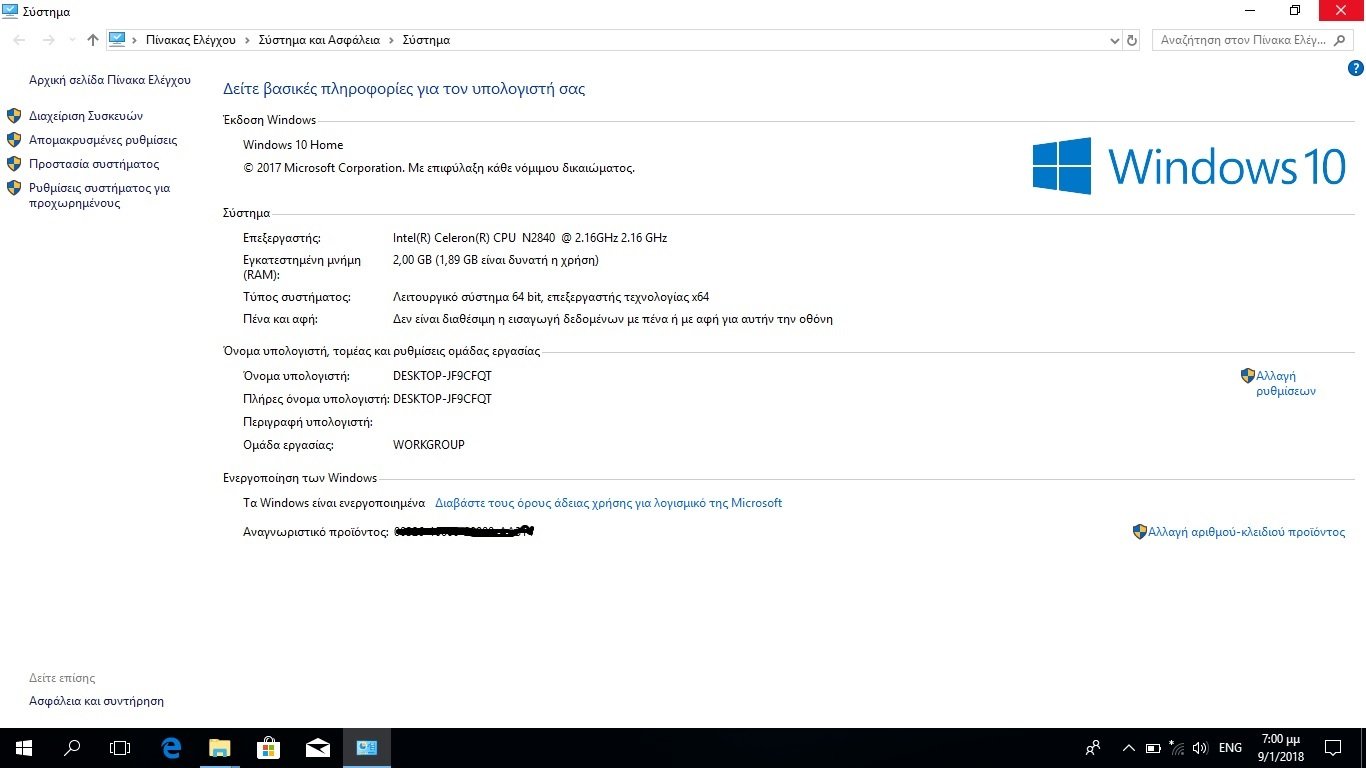The height and width of the screenshot is (768, 1366).
Task: Check battery status icon in tray
Action: pos(1152,748)
